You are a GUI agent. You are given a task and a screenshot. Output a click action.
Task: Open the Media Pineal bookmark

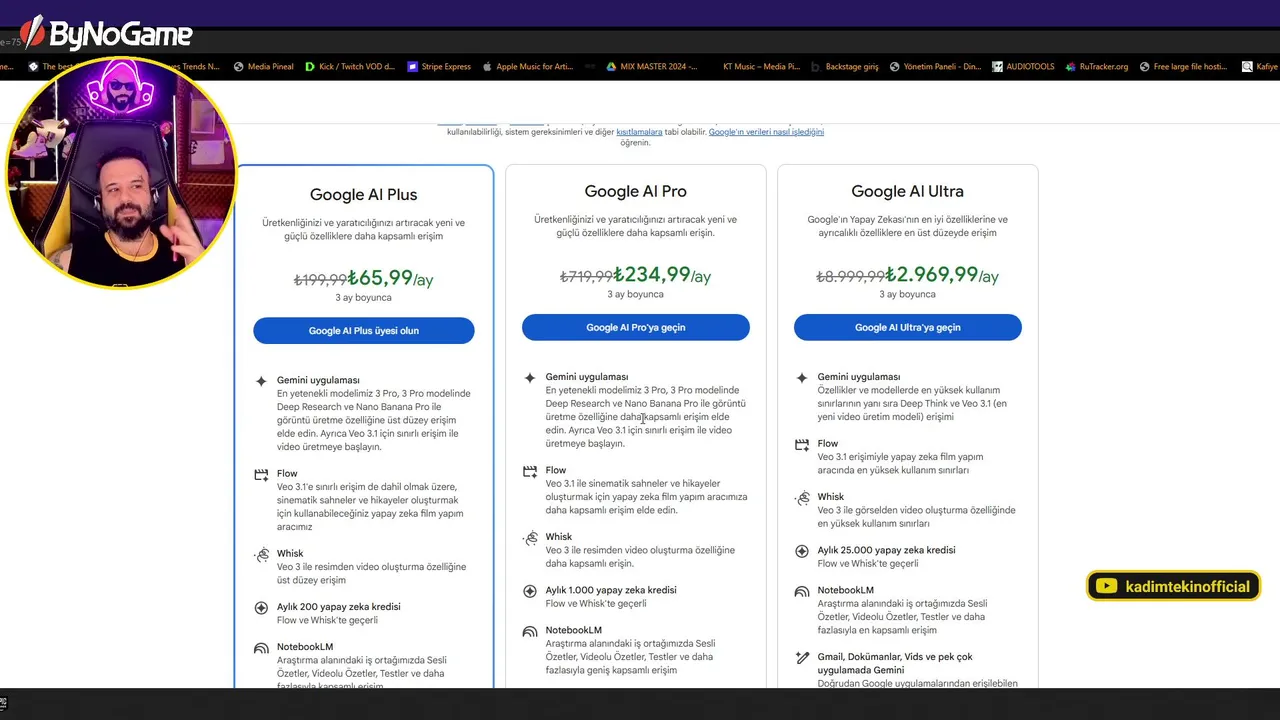click(x=264, y=67)
